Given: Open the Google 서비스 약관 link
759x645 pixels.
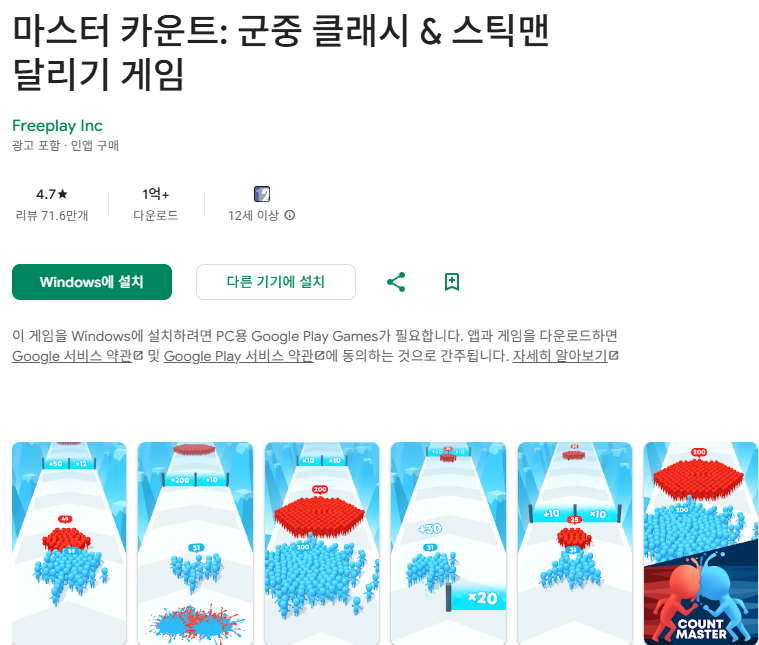Looking at the screenshot, I should coord(72,356).
